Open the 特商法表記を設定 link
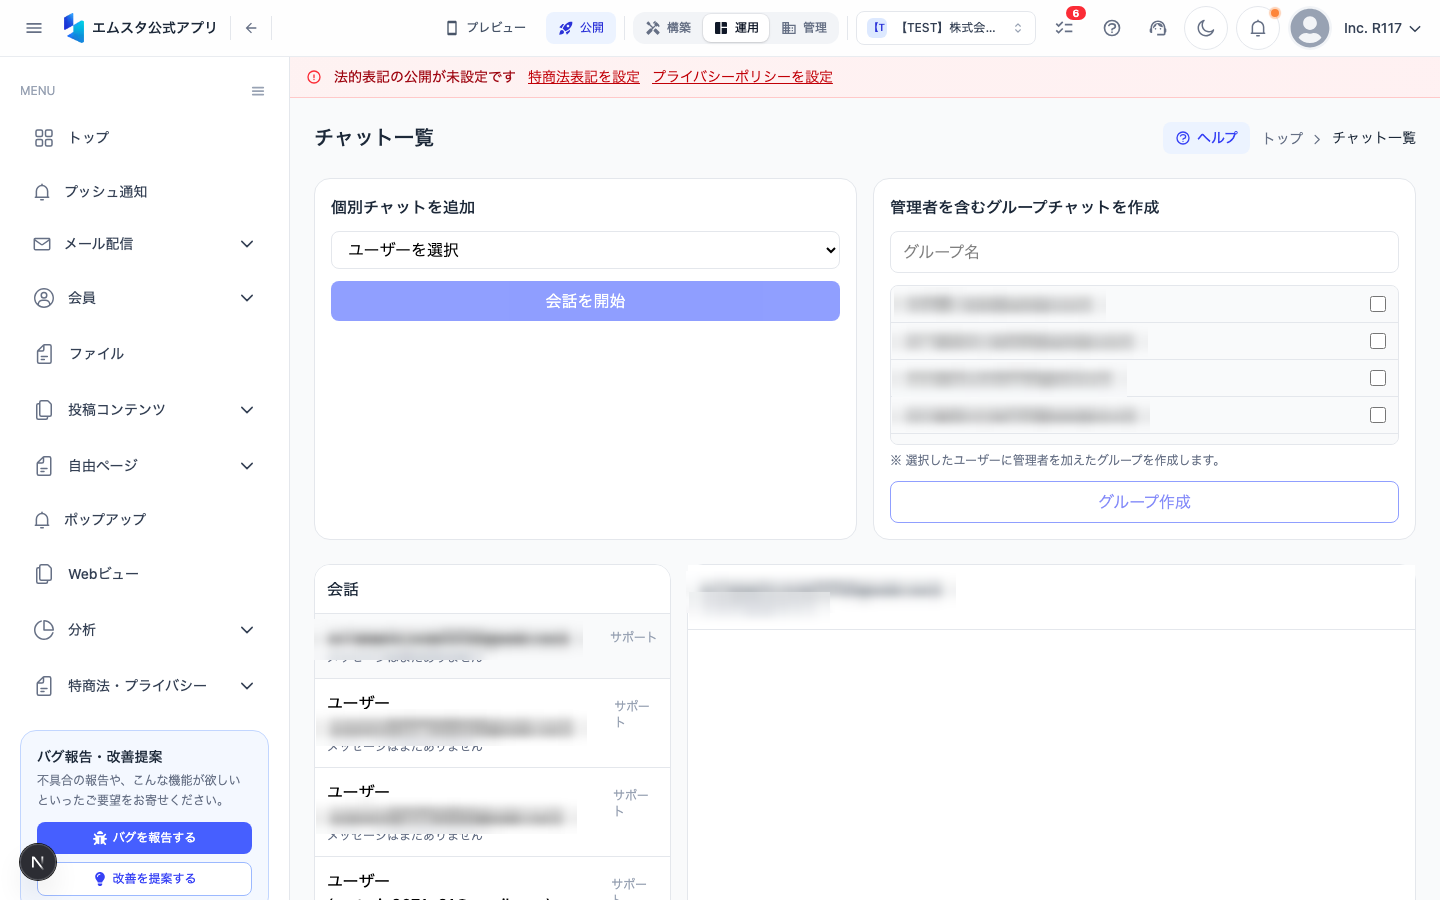1440x900 pixels. (584, 77)
